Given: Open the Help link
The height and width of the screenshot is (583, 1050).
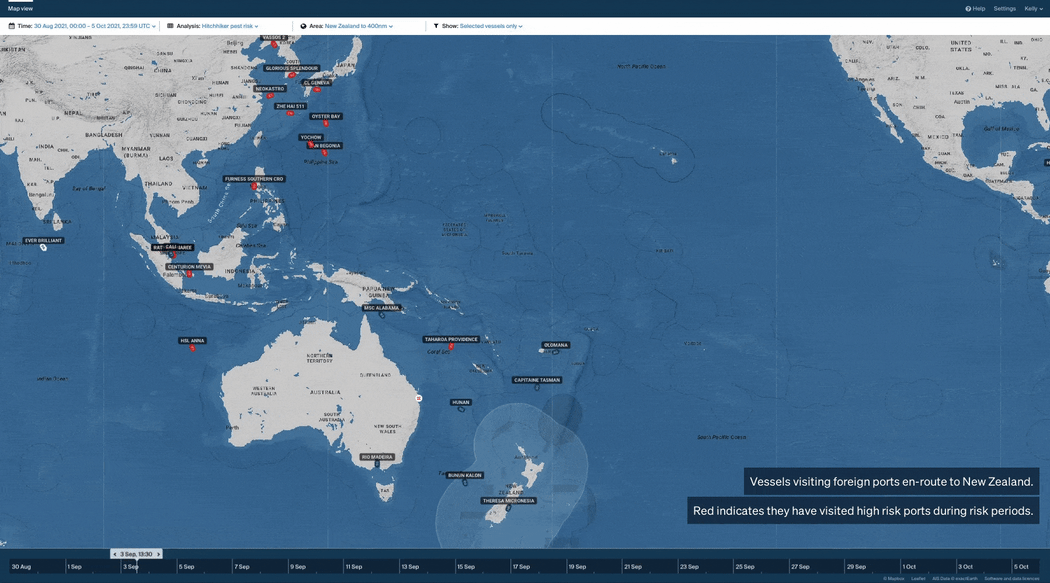Looking at the screenshot, I should tap(975, 9).
